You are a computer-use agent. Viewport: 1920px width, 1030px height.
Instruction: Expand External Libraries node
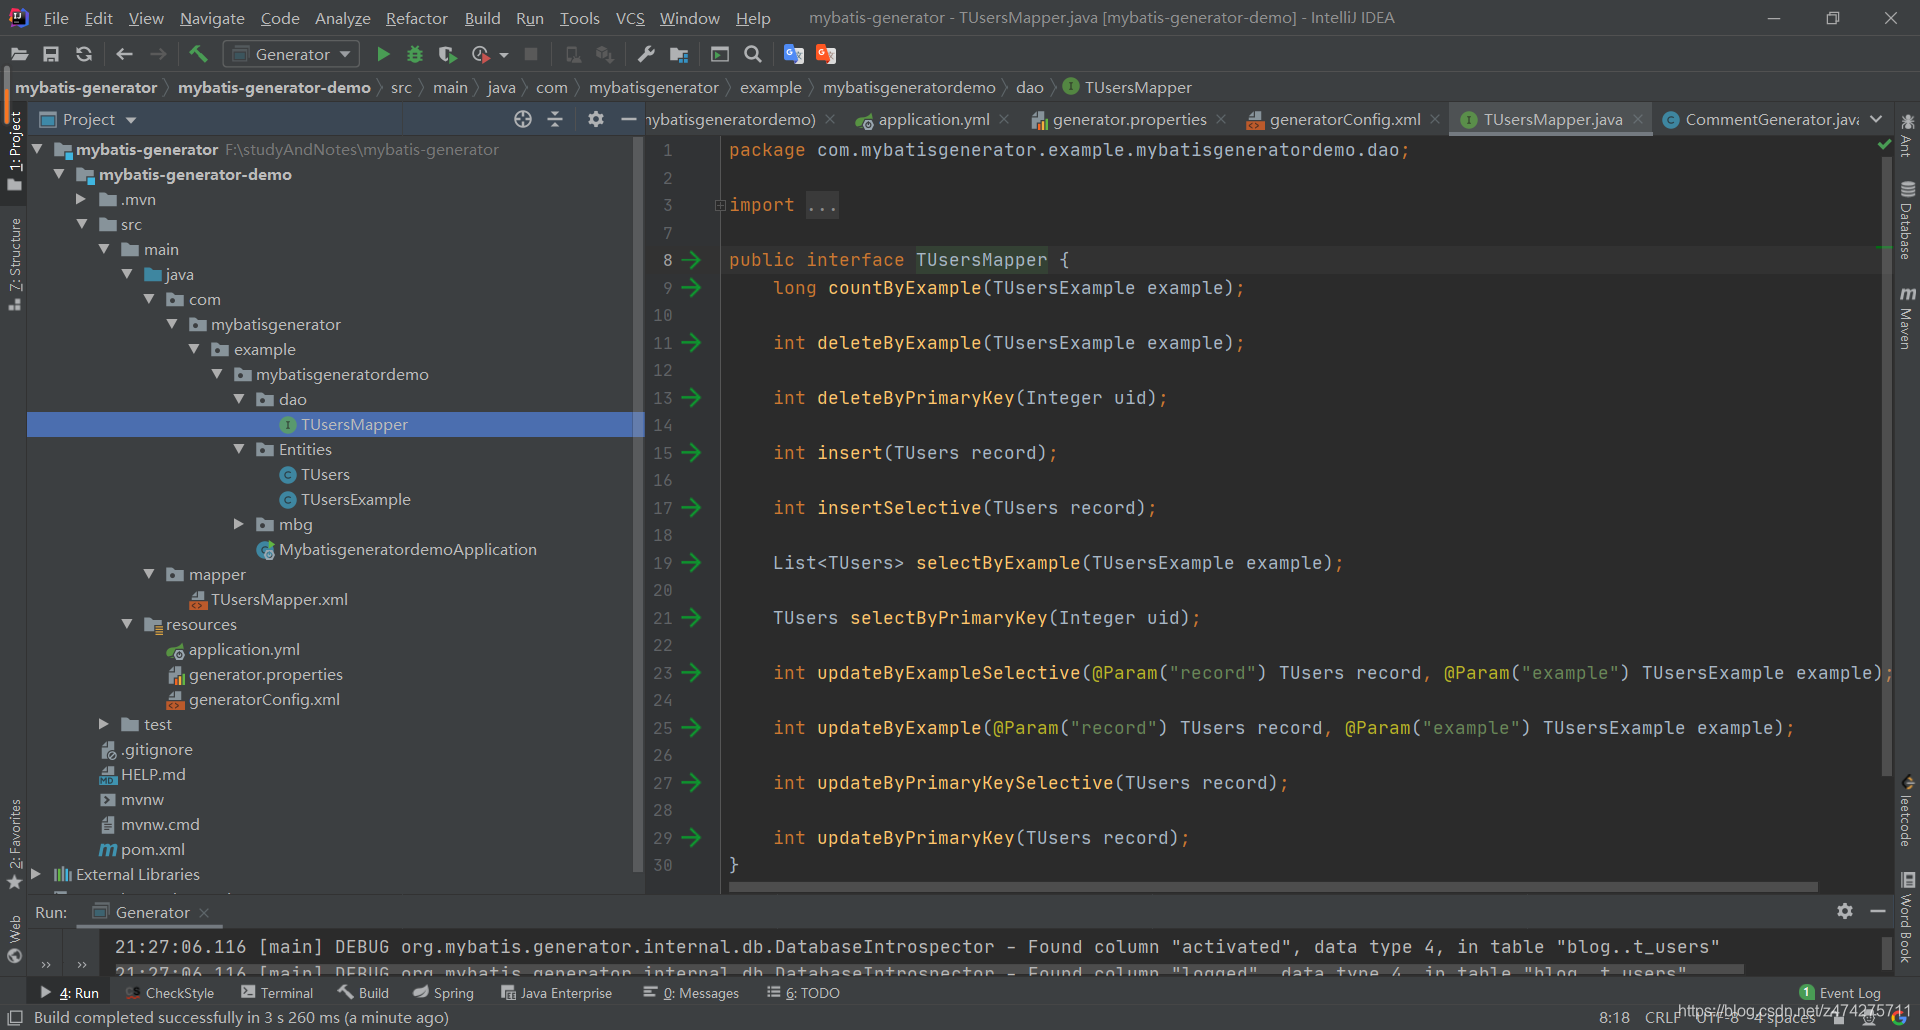[x=37, y=874]
